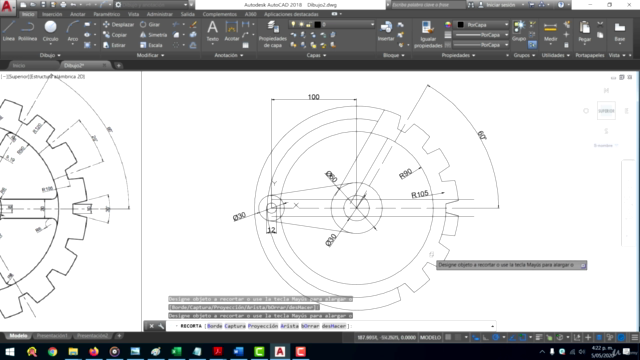Image resolution: width=640 pixels, height=360 pixels.
Task: Switch to the Inicio file tab
Action: 19,65
